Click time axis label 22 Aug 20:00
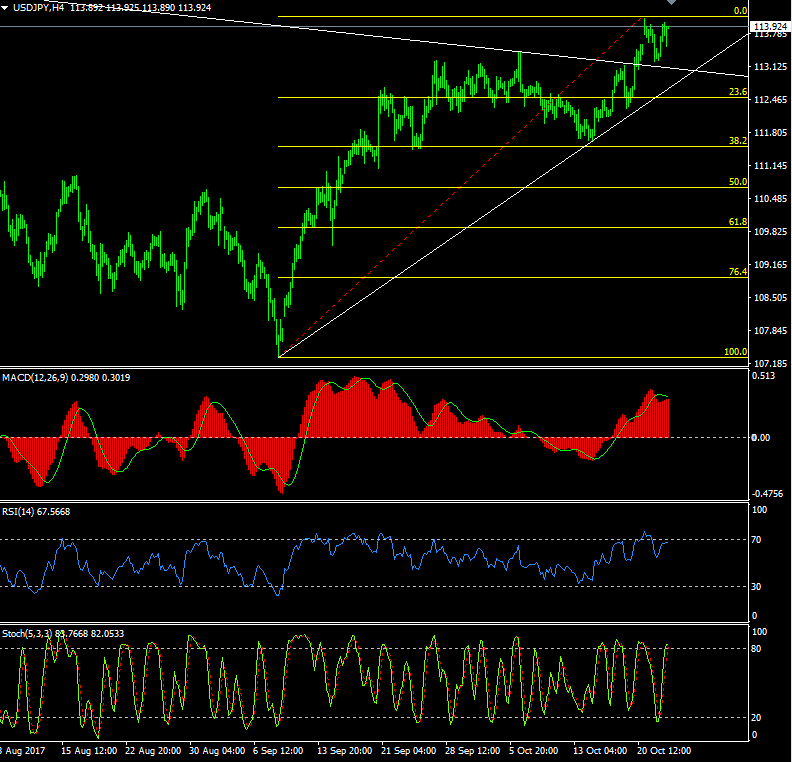The image size is (792, 762). [x=153, y=750]
